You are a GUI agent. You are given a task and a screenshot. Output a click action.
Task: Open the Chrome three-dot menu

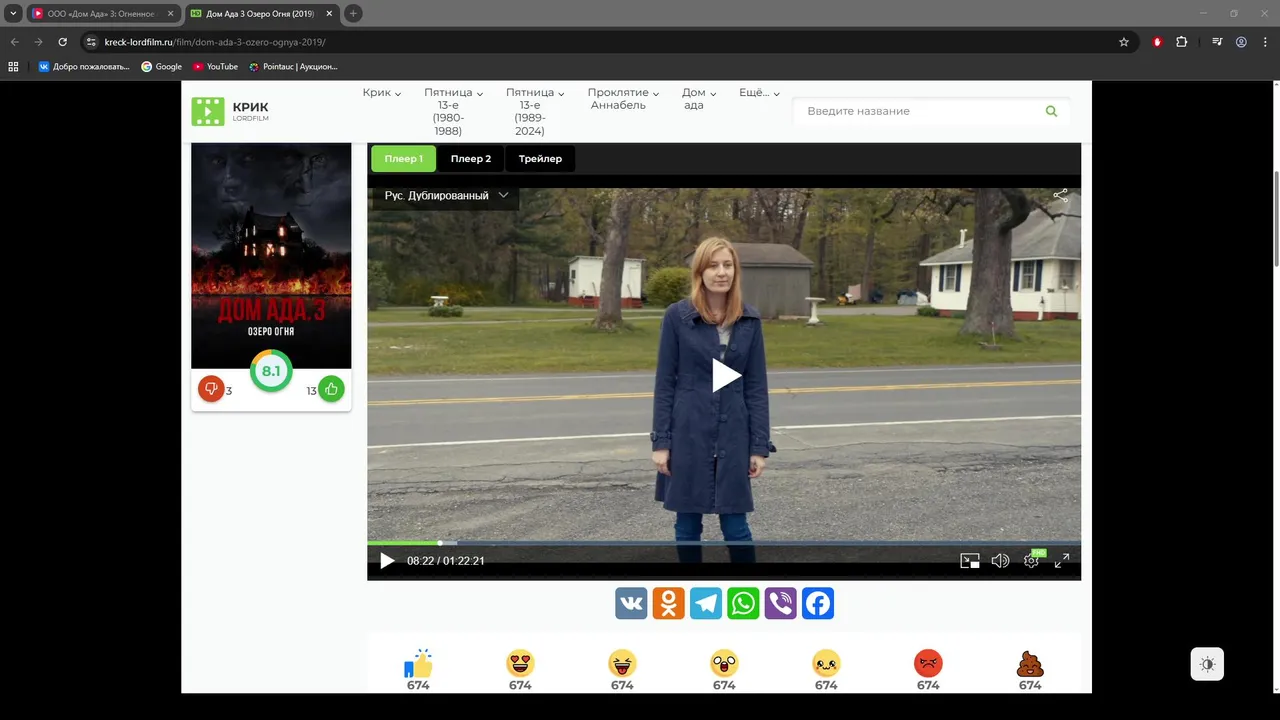tap(1265, 42)
